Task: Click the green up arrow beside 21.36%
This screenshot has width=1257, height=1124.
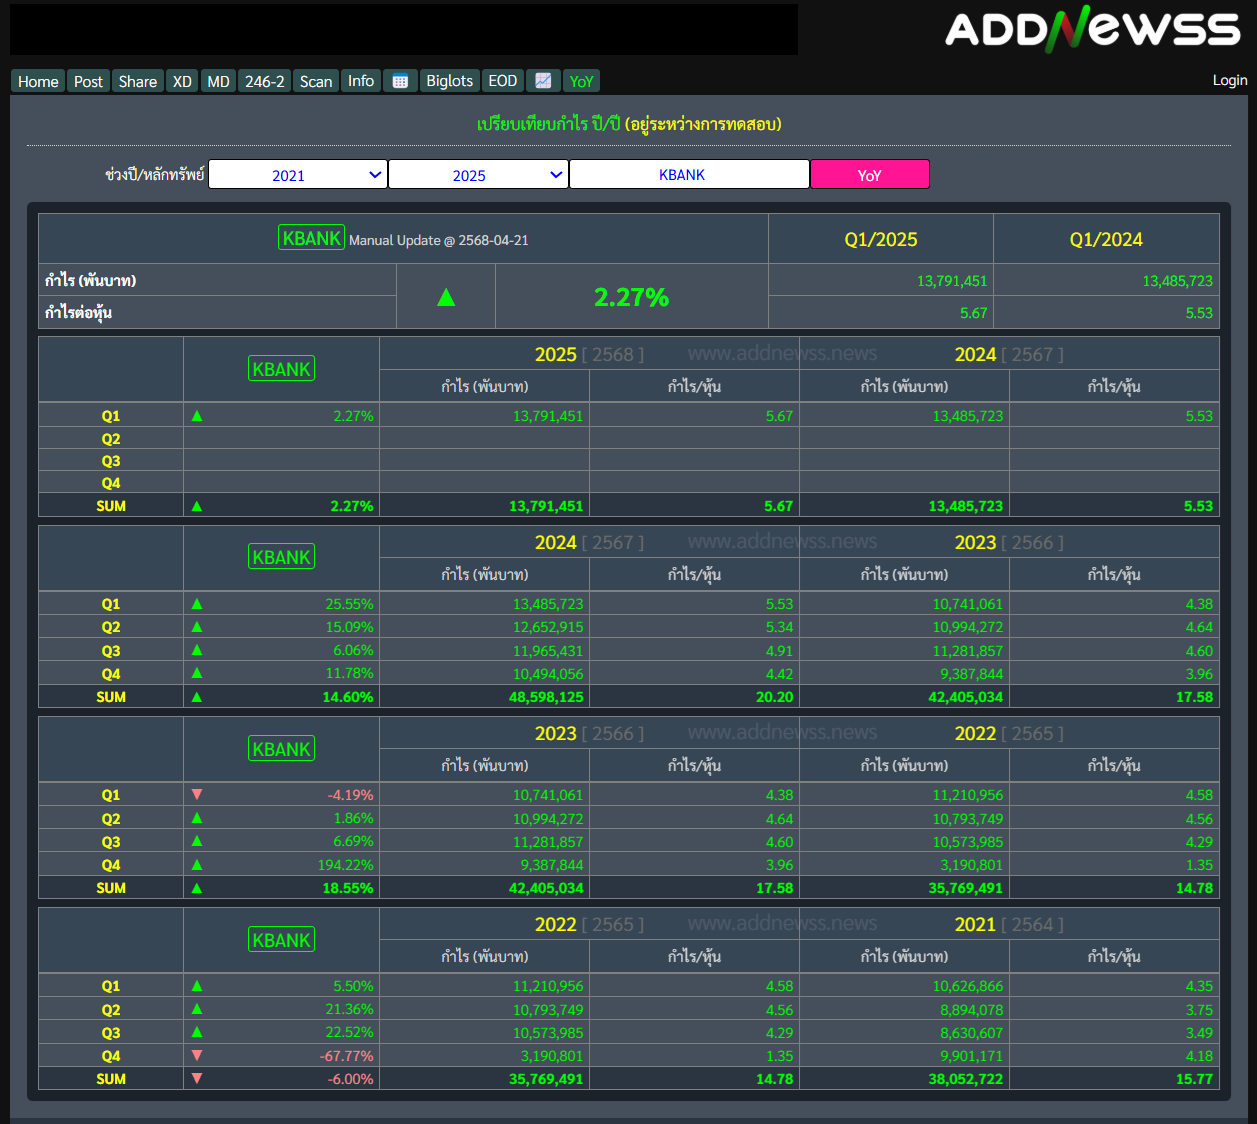Action: [x=197, y=1009]
